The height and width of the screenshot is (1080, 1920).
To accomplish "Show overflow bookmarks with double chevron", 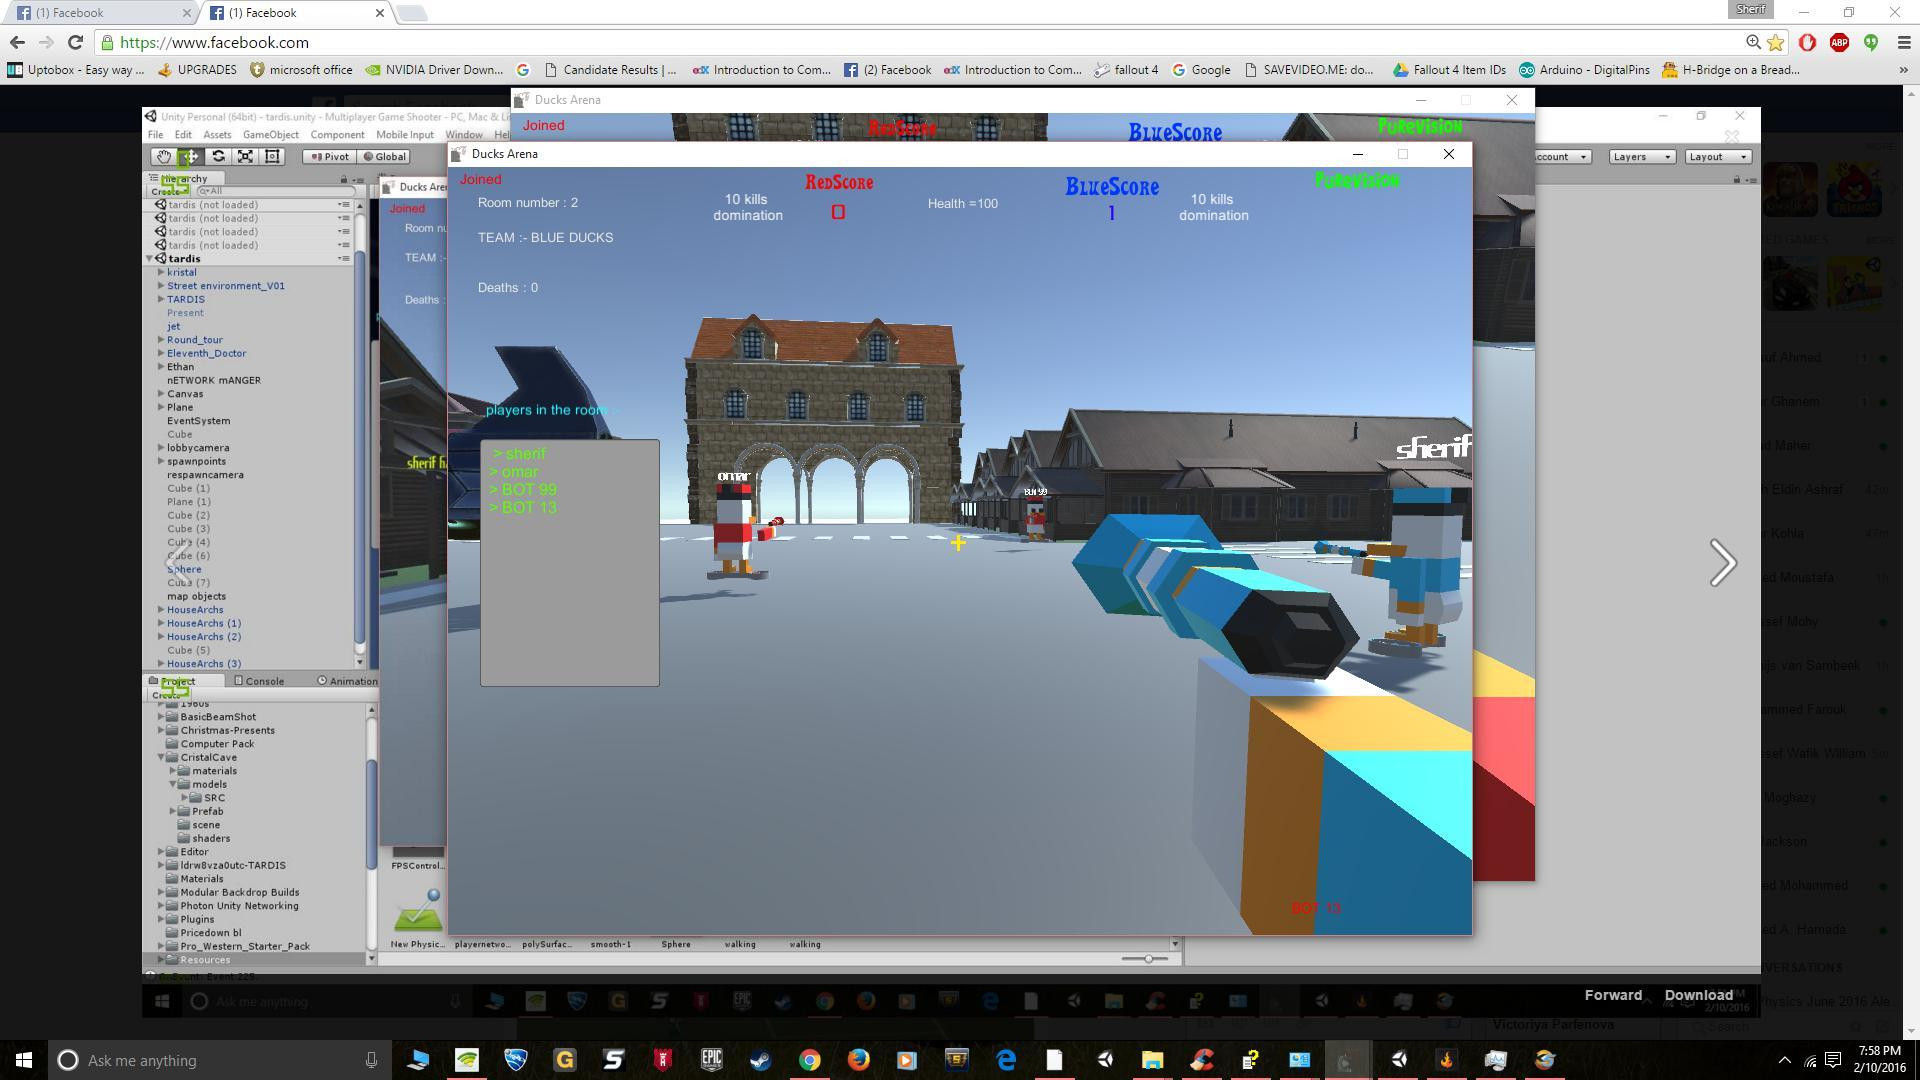I will (1903, 70).
